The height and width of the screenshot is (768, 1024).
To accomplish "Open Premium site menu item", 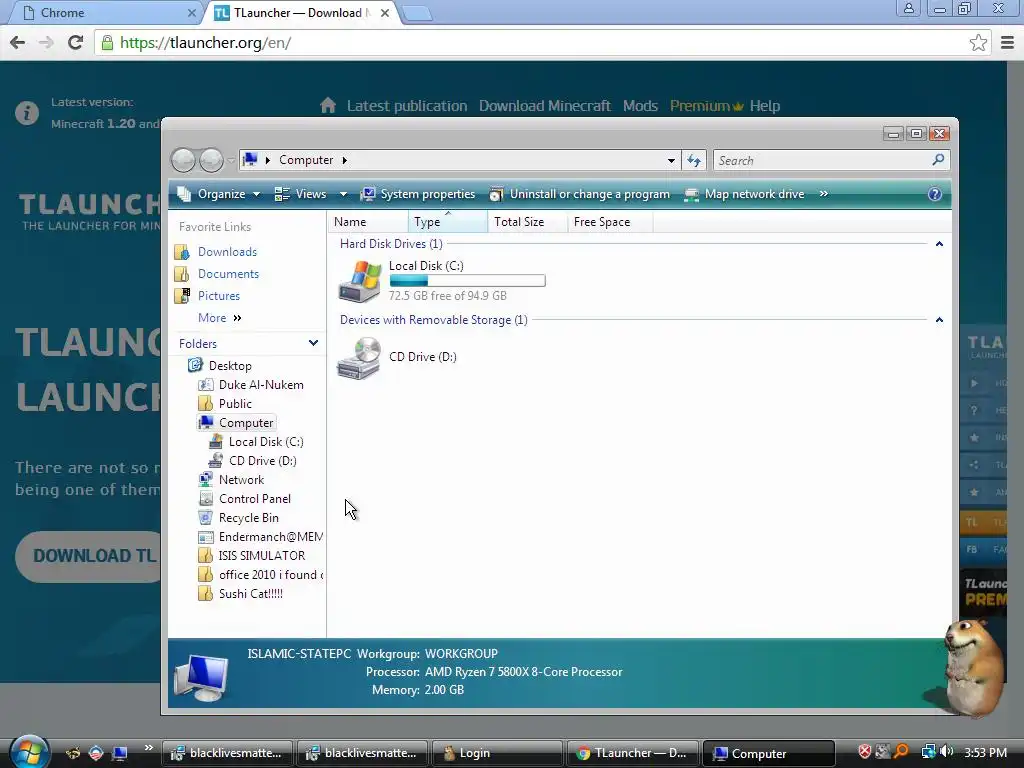I will [x=707, y=106].
